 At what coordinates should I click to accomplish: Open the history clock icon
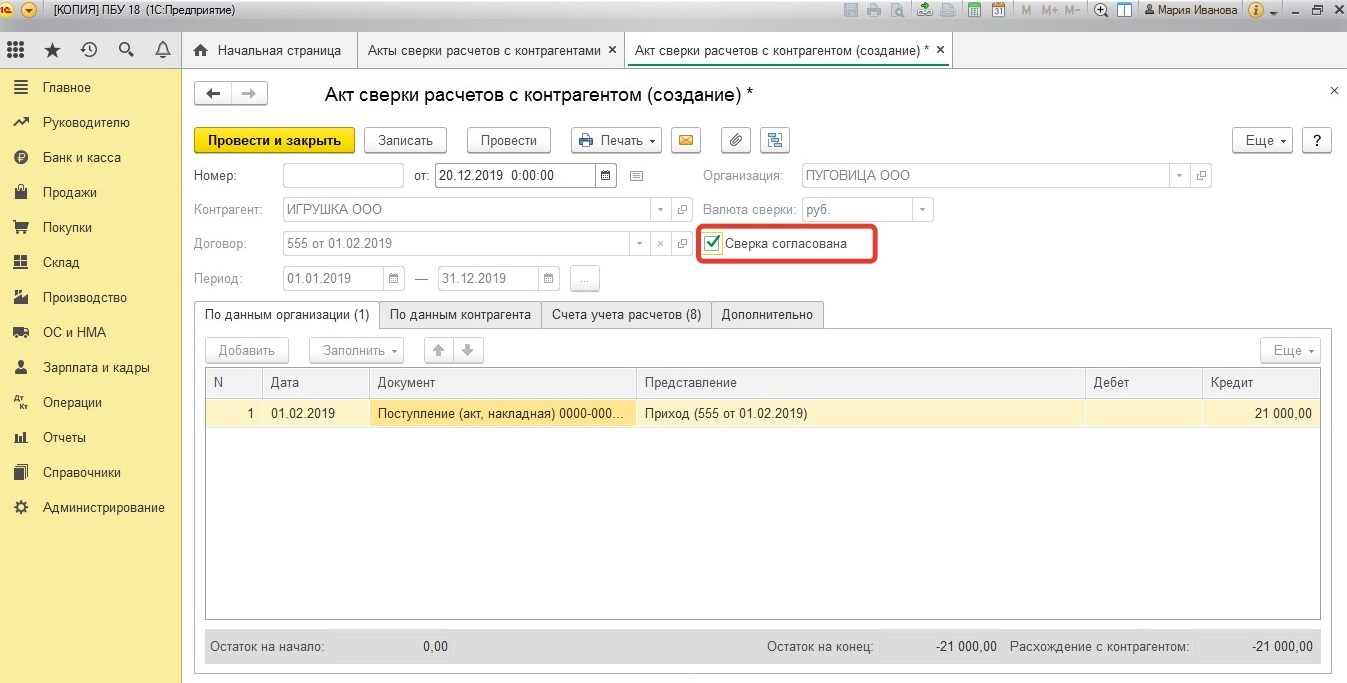[89, 50]
